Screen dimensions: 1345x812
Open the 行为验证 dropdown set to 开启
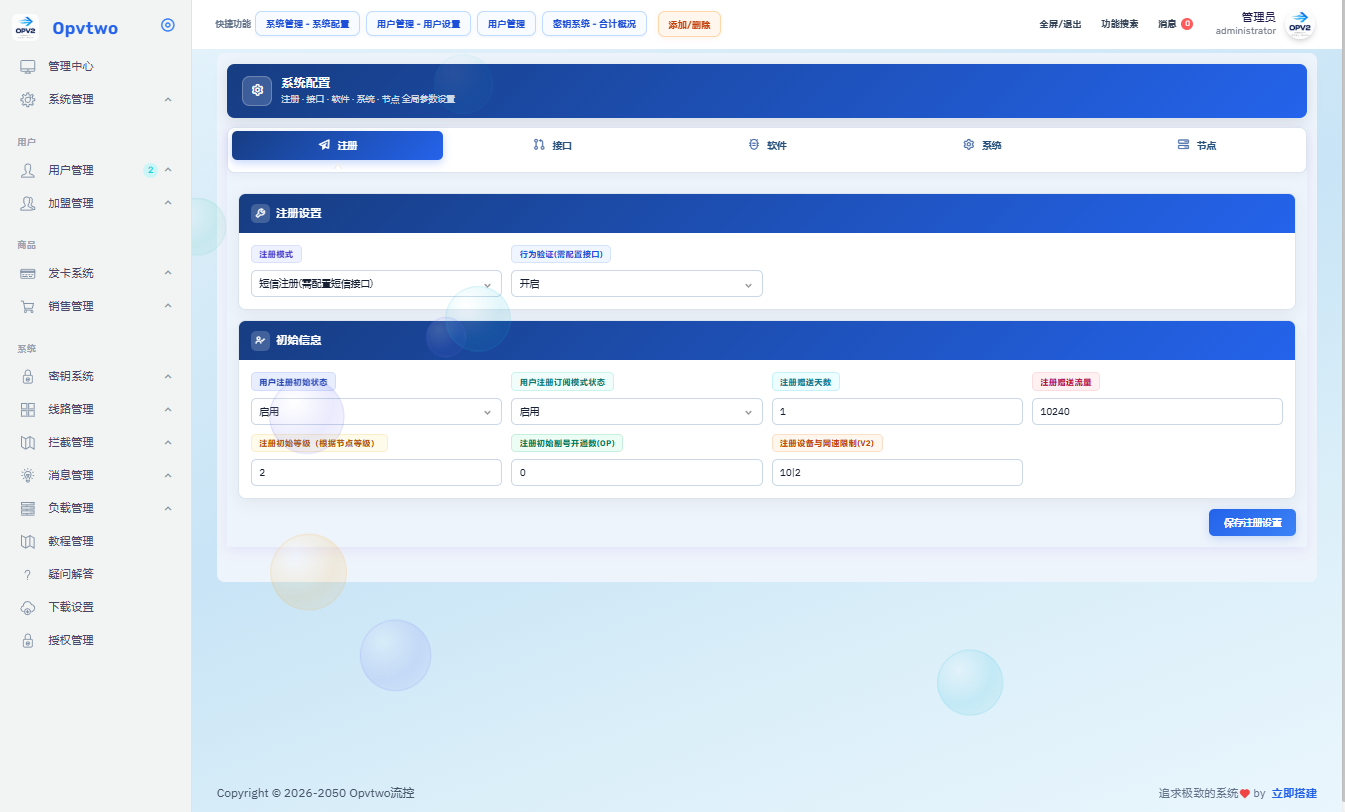[636, 284]
